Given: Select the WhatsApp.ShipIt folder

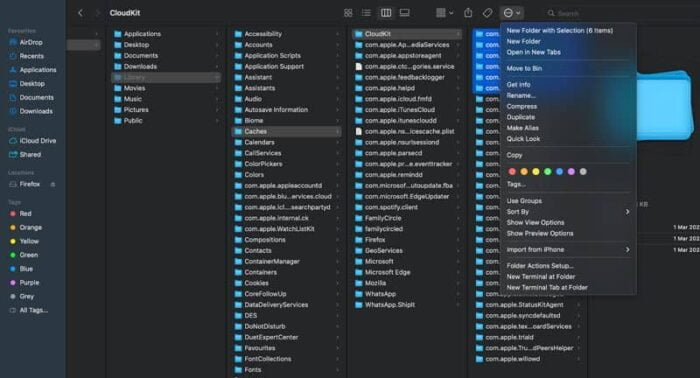Looking at the screenshot, I should click(407, 305).
